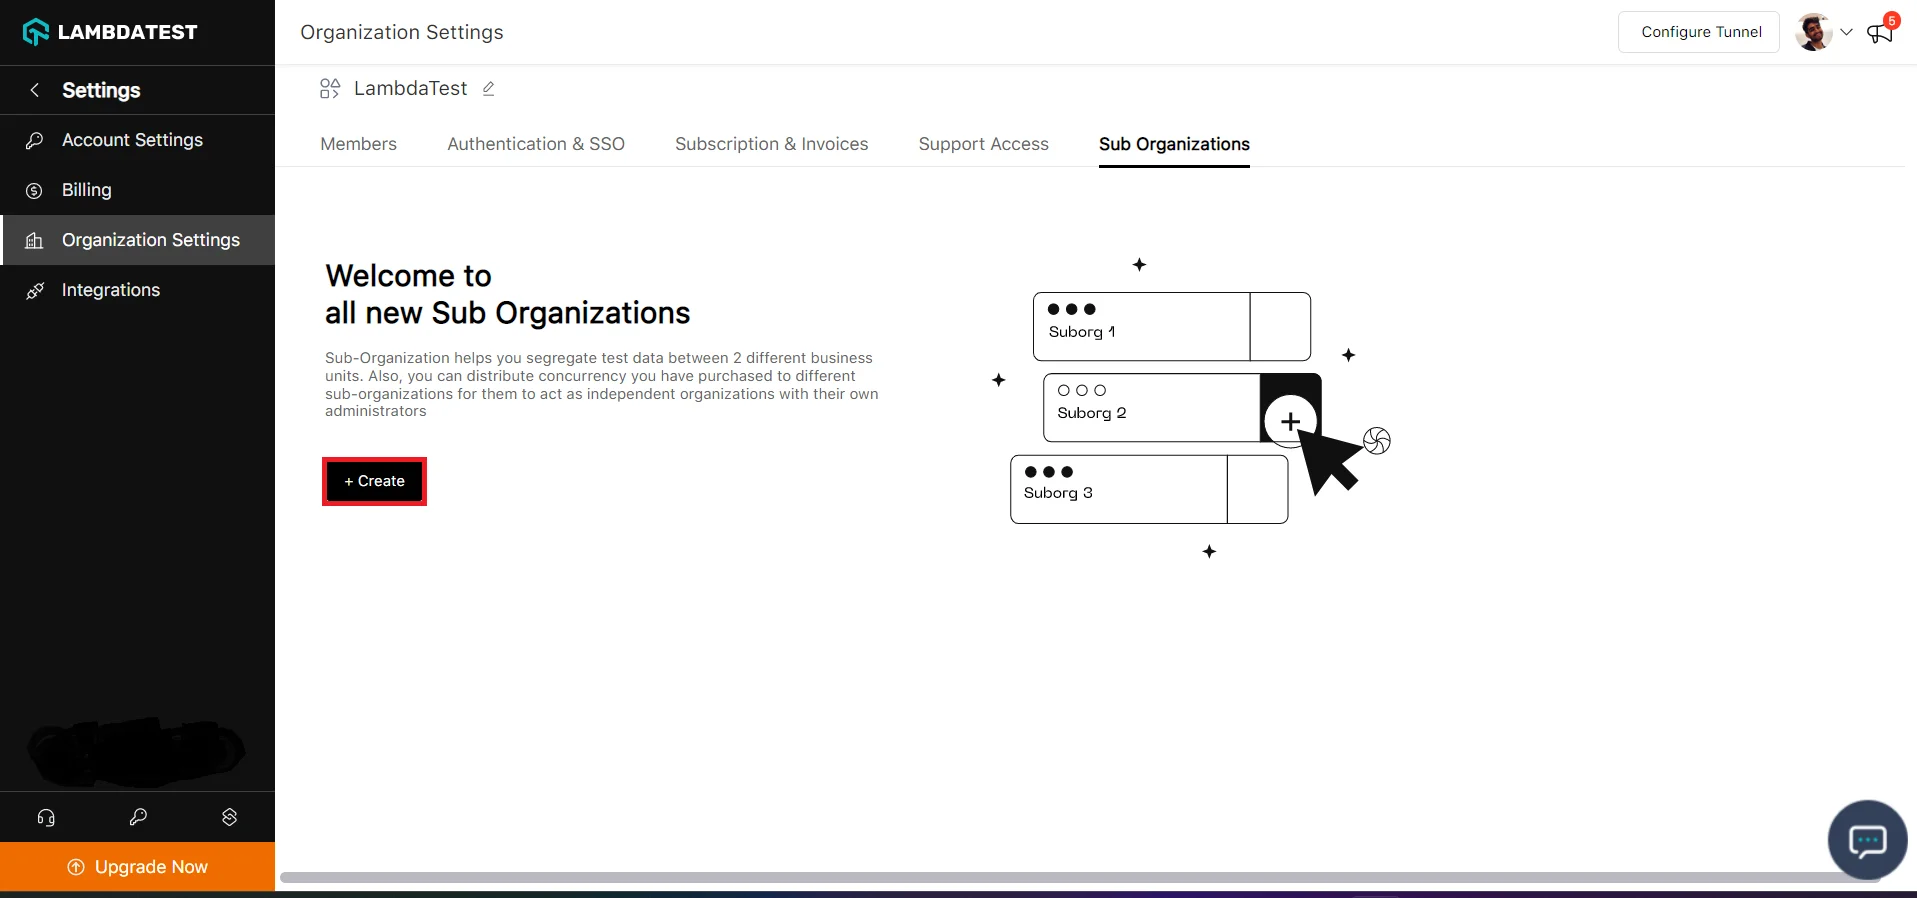Go back using Settings back arrow
This screenshot has height=898, width=1917.
[x=35, y=90]
